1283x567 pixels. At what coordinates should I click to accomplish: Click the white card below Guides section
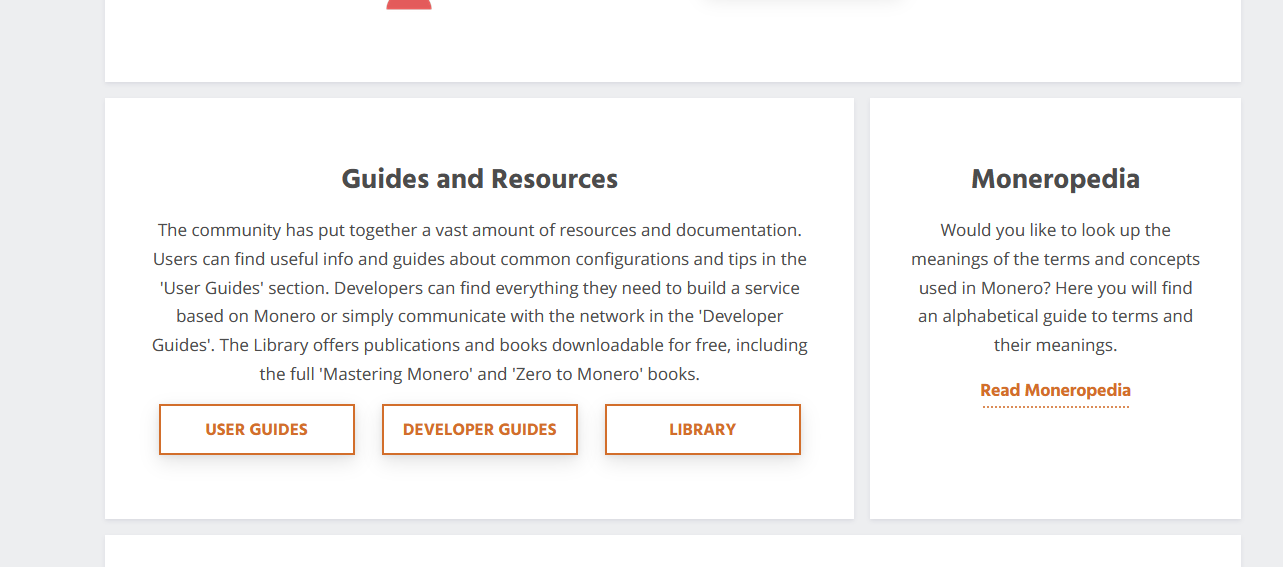coord(672,552)
